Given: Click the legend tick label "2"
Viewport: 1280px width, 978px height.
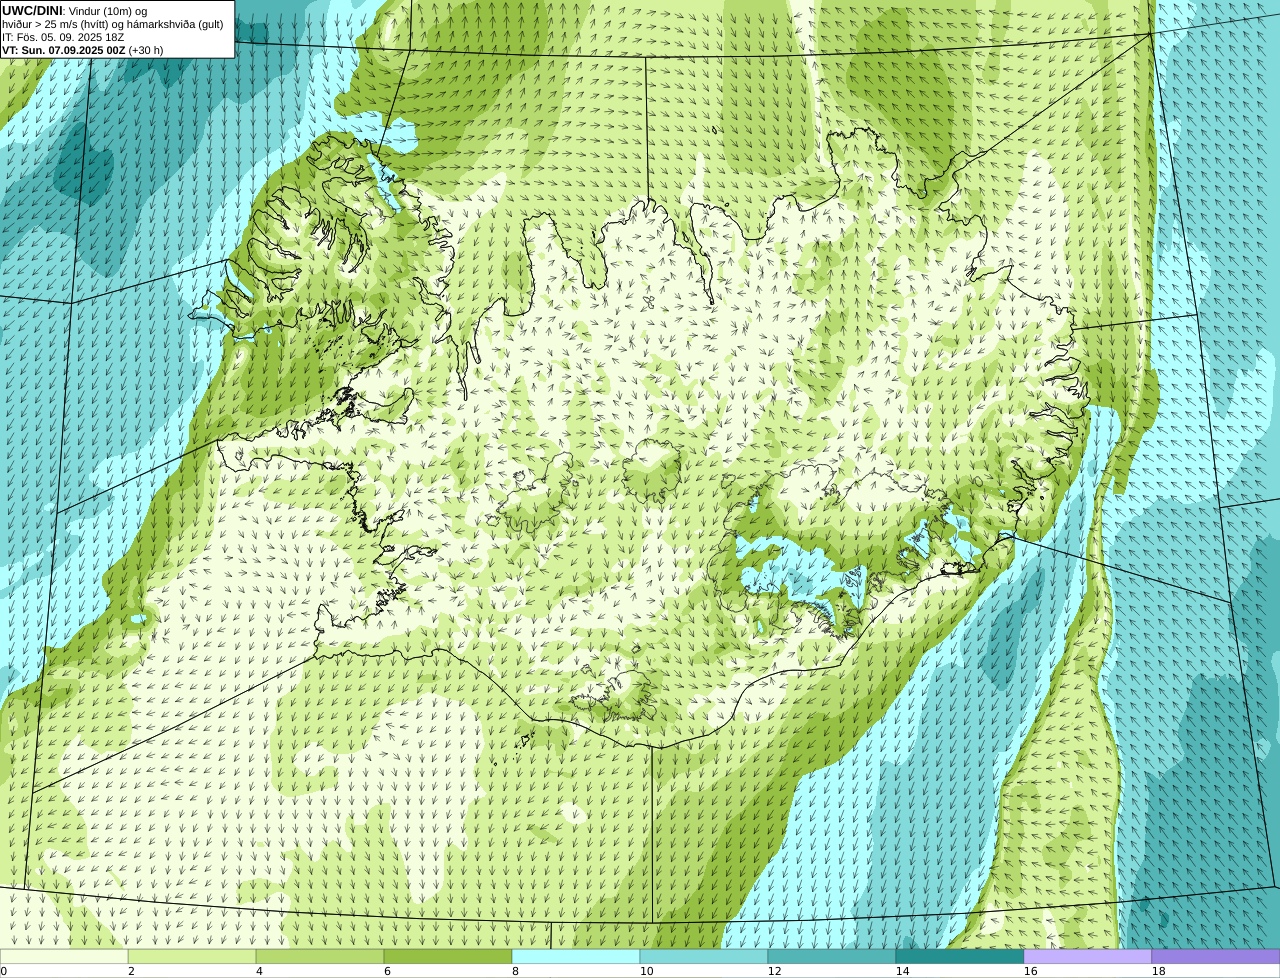Looking at the screenshot, I should pyautogui.click(x=131, y=971).
